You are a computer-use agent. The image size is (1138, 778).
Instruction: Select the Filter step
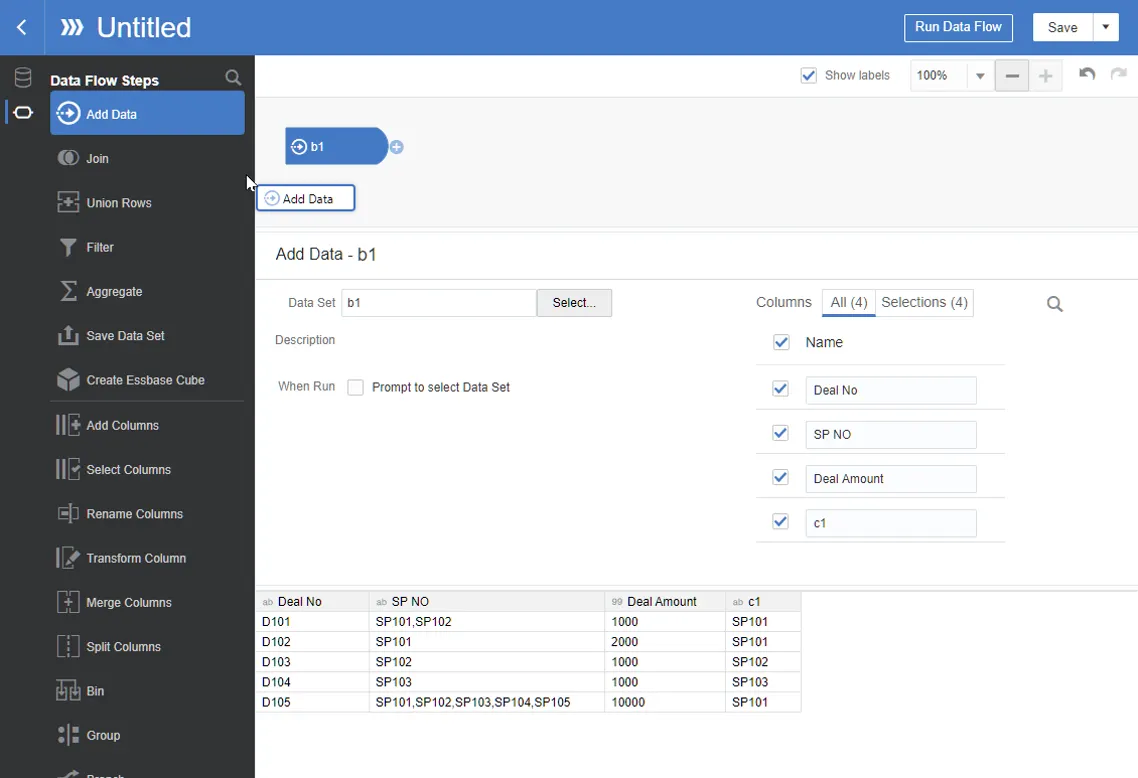(100, 247)
